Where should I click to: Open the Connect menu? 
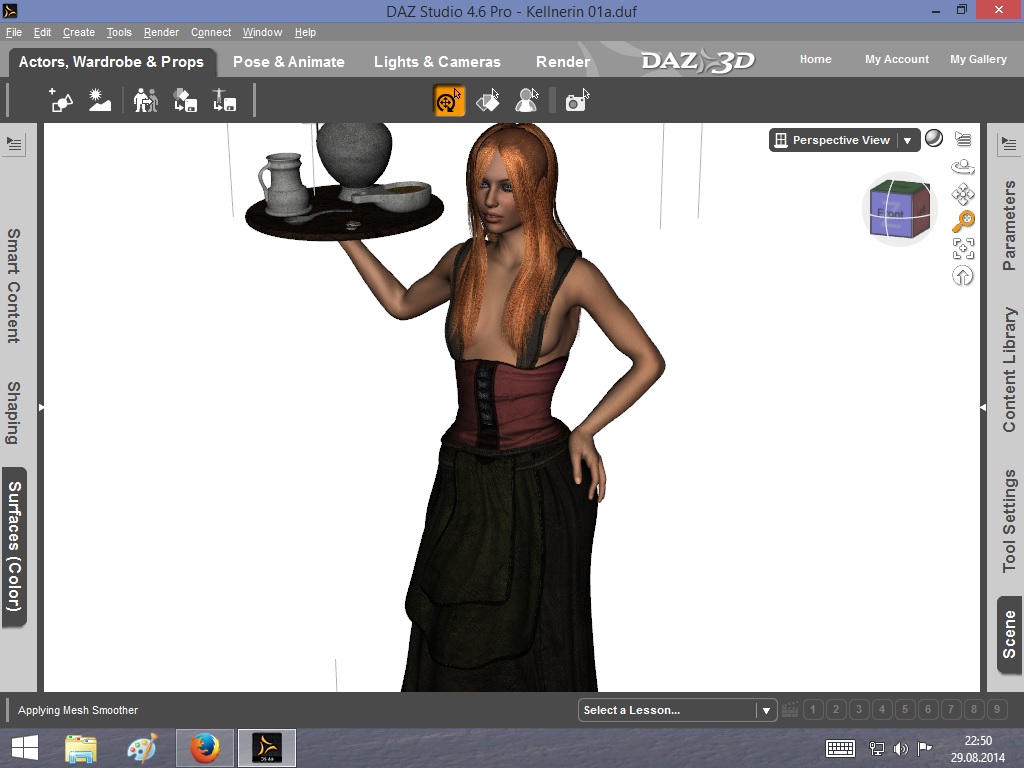pos(211,32)
